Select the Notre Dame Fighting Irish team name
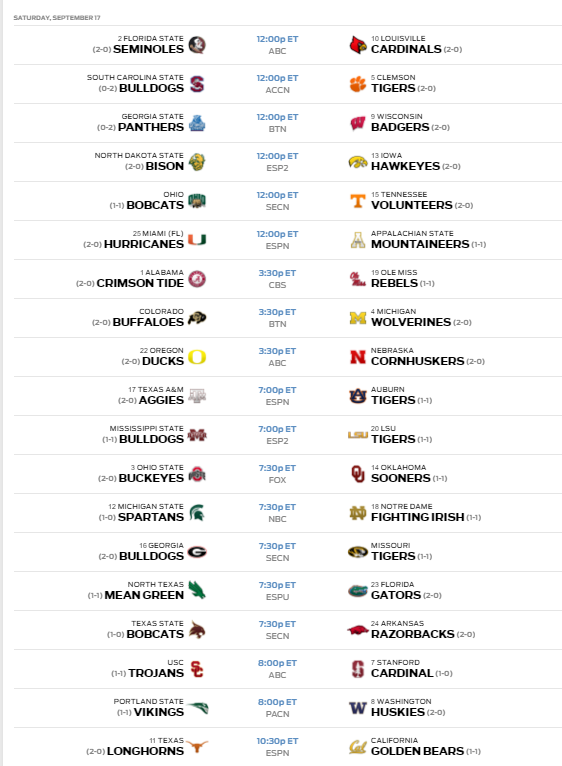 click(417, 517)
